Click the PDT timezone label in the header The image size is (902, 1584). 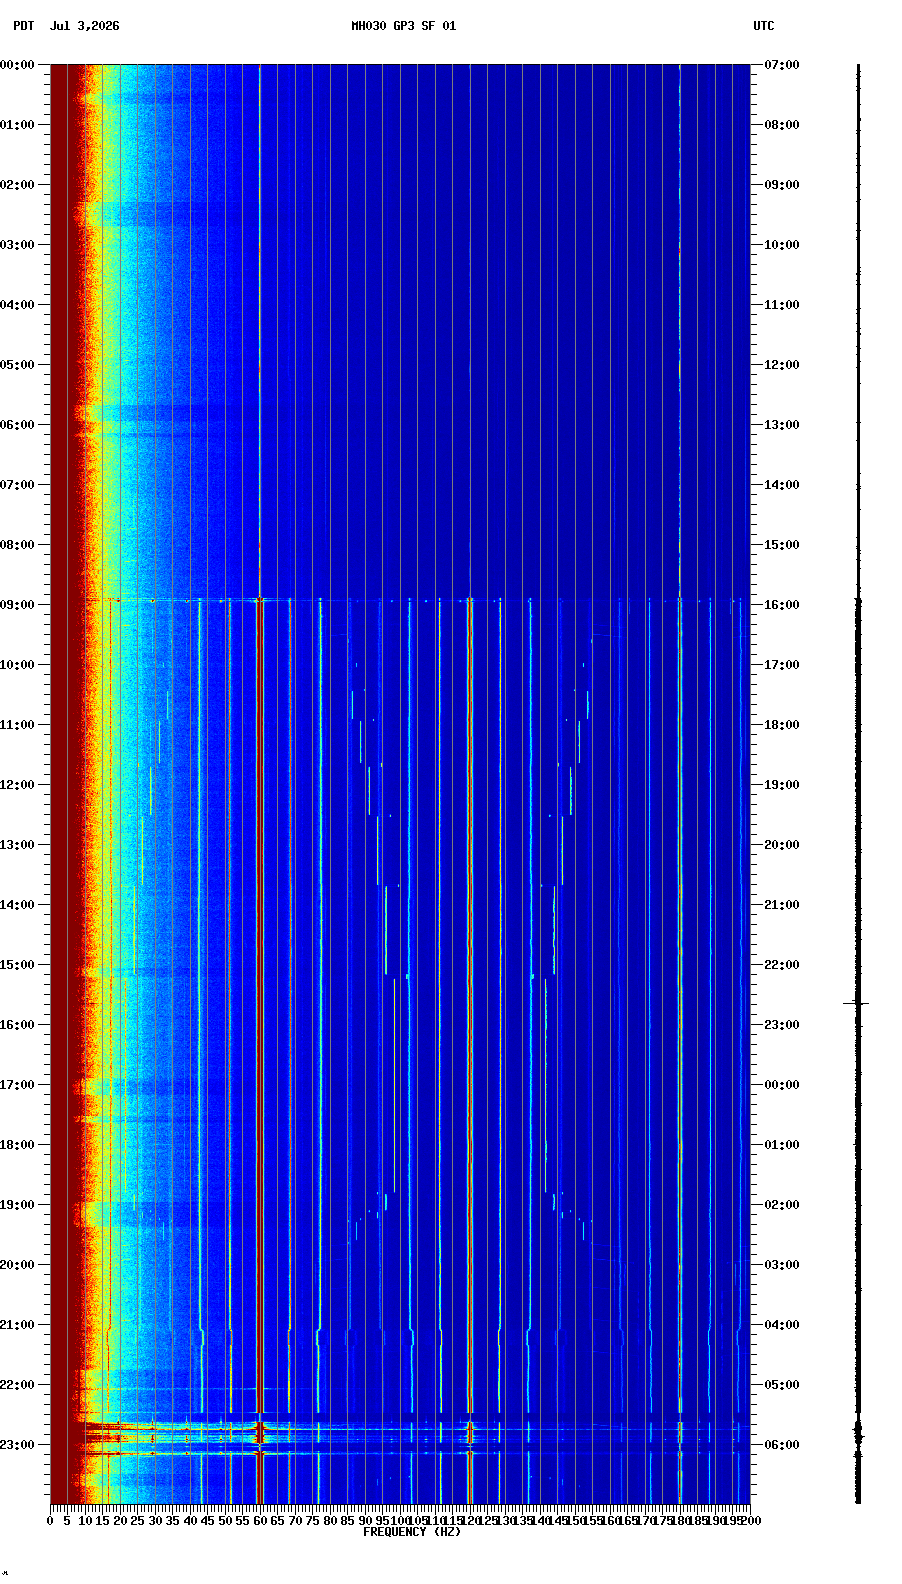coord(23,26)
